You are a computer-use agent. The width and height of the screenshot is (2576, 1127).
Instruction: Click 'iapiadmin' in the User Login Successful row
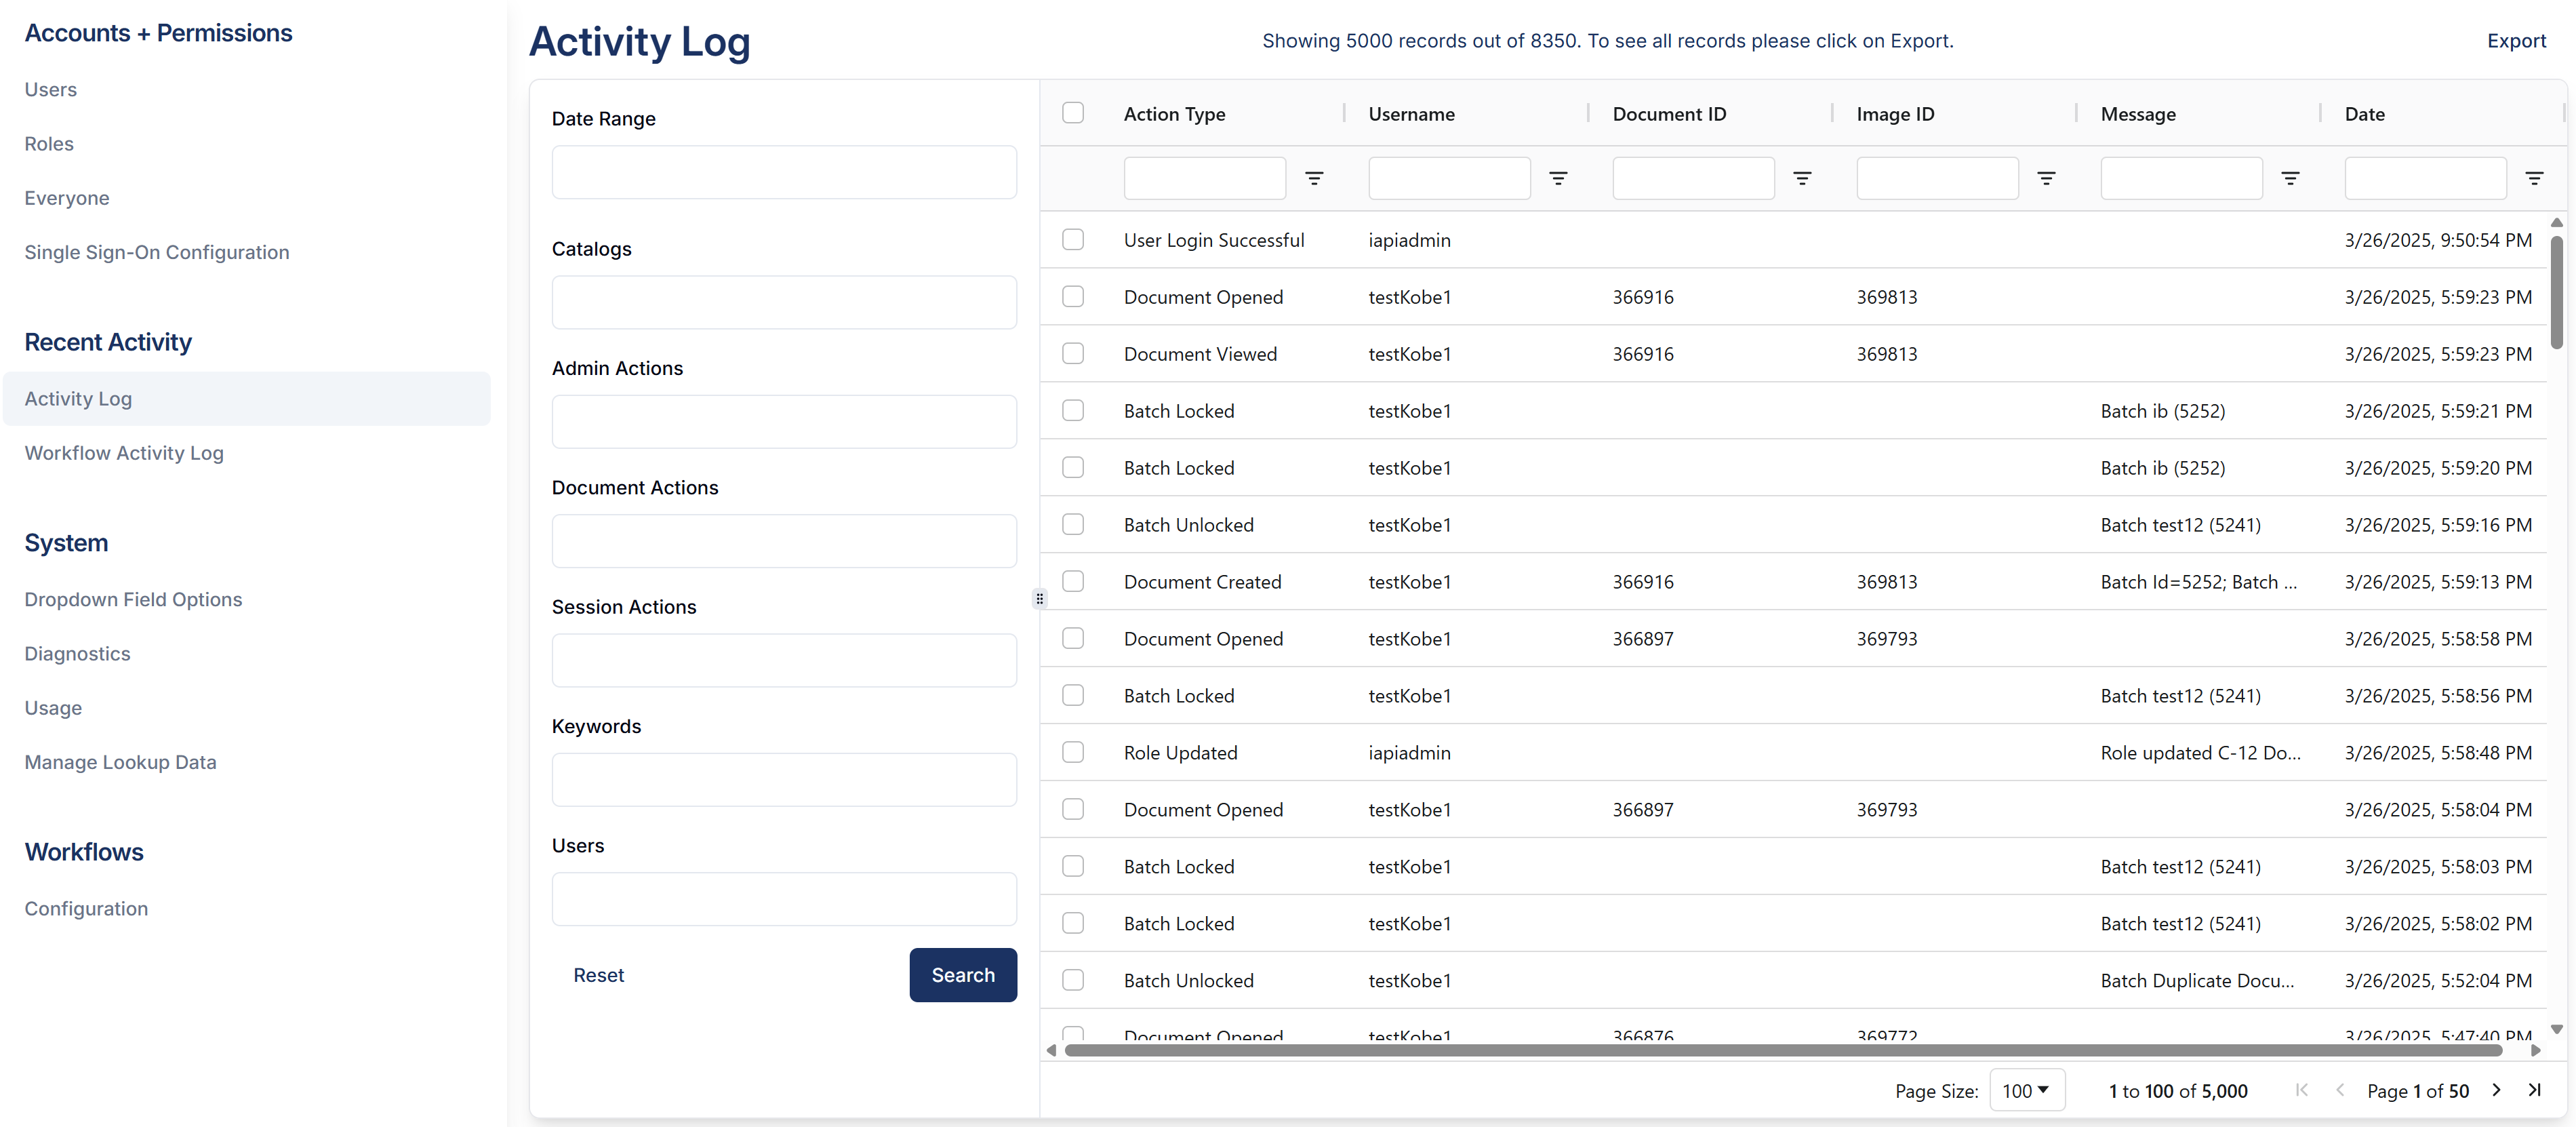coord(1409,240)
